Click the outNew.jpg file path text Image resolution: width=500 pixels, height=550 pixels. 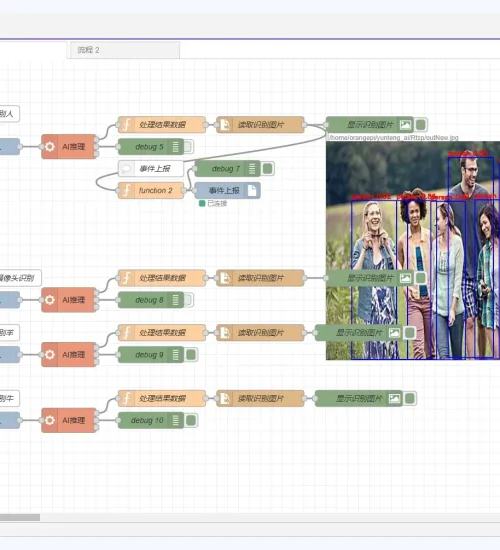coord(393,138)
